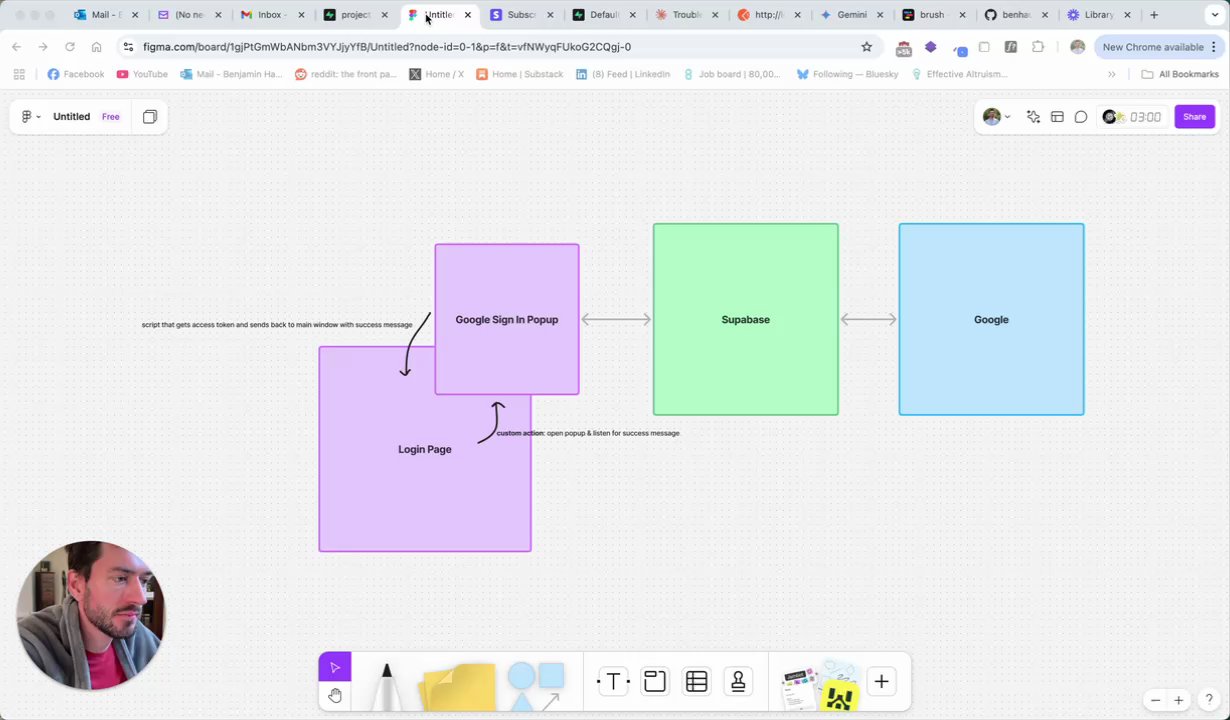Image resolution: width=1230 pixels, height=720 pixels.
Task: Select connector between Popup and Supabase
Action: [616, 319]
